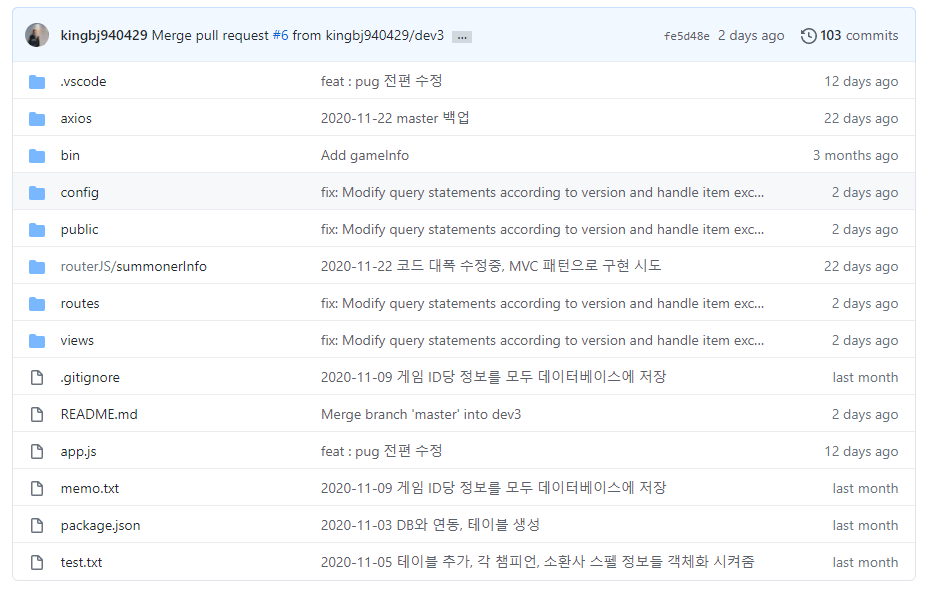Open 'Add gameInfo' commit message

(x=365, y=155)
